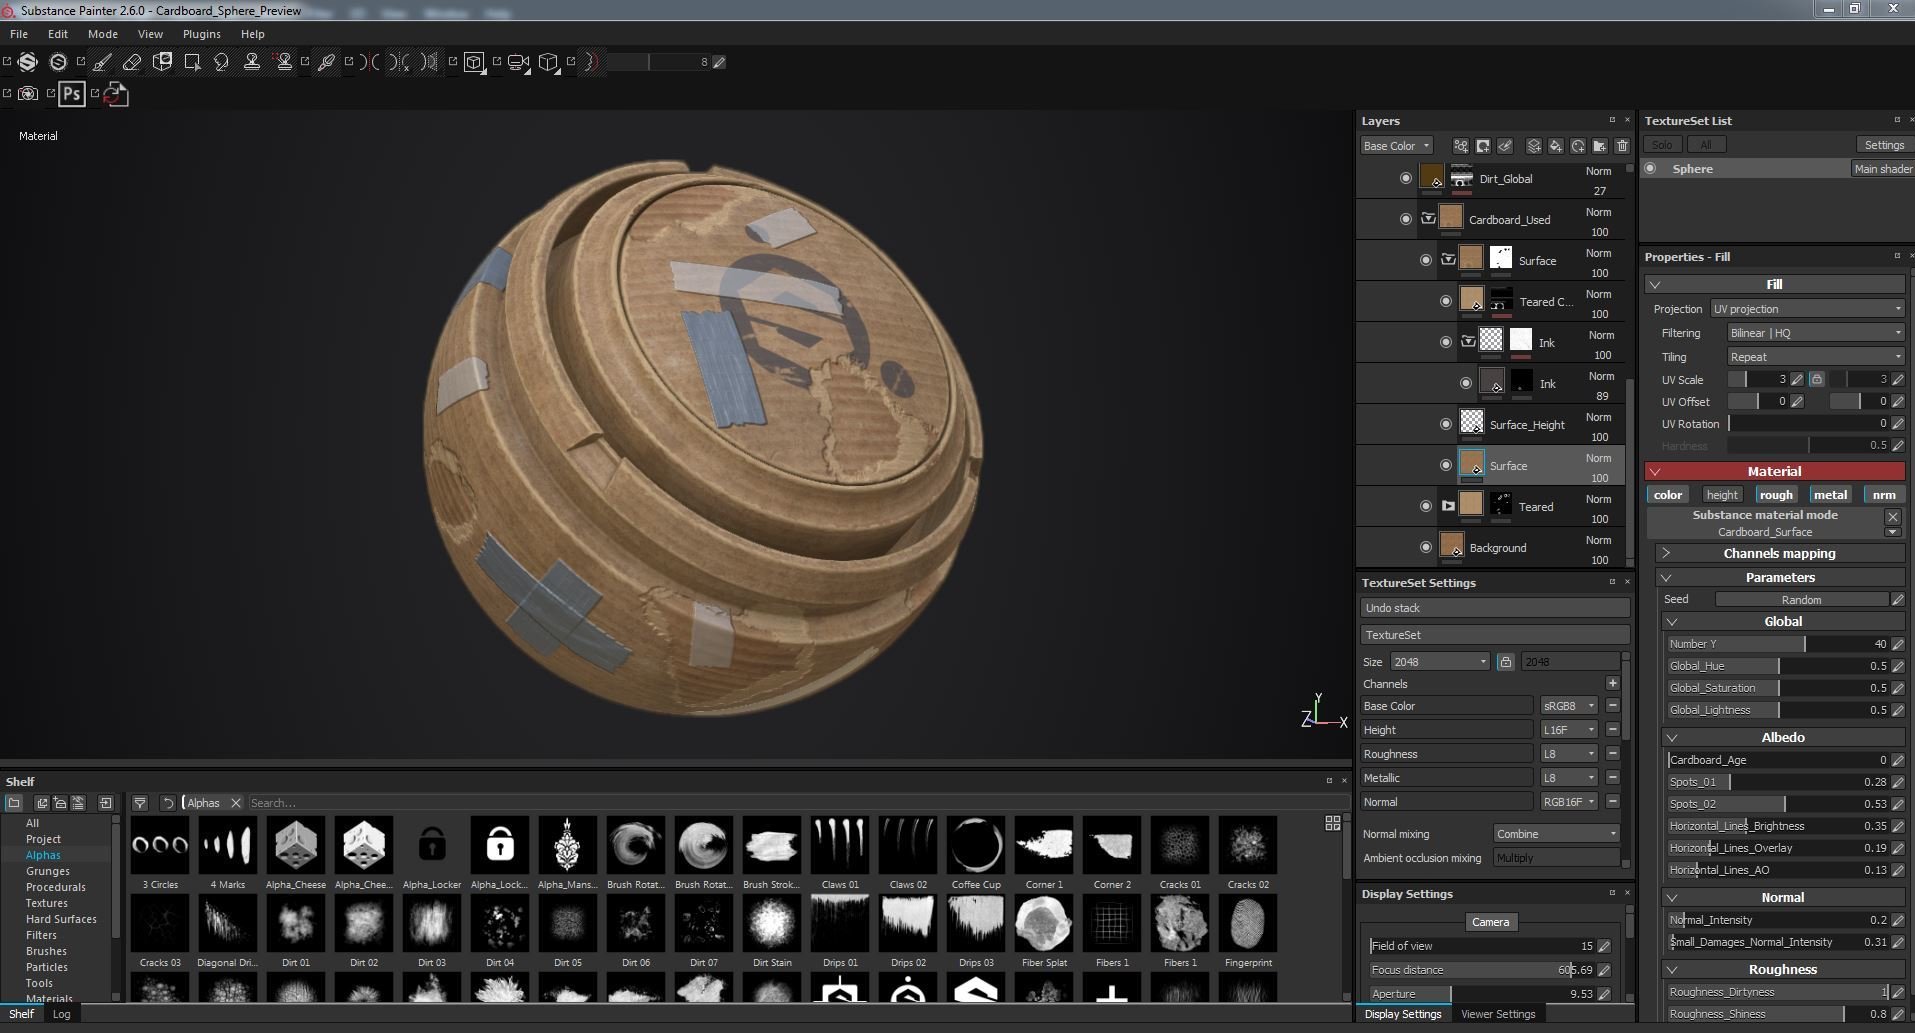Toggle the height channel in Material
1915x1033 pixels.
pos(1721,494)
